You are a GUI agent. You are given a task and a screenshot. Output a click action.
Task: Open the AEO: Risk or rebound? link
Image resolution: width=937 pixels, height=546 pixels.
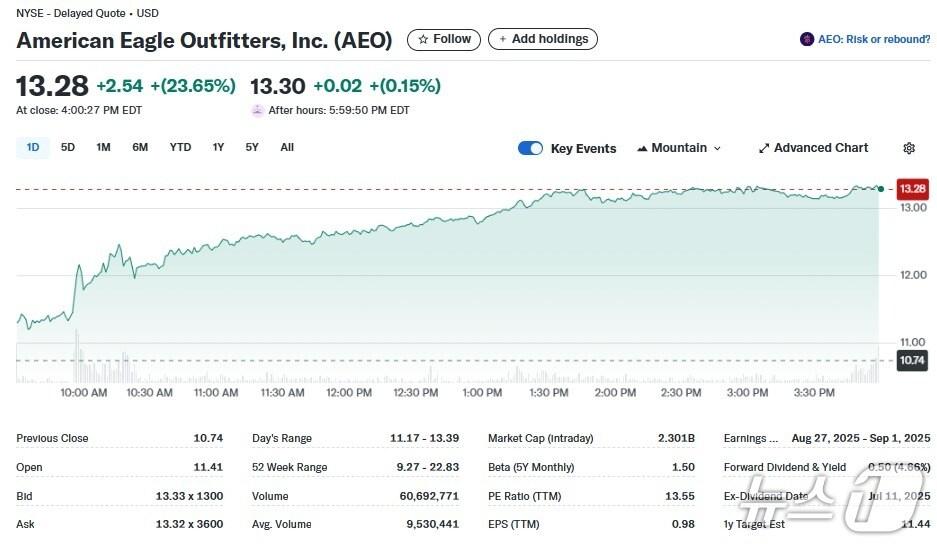[873, 39]
